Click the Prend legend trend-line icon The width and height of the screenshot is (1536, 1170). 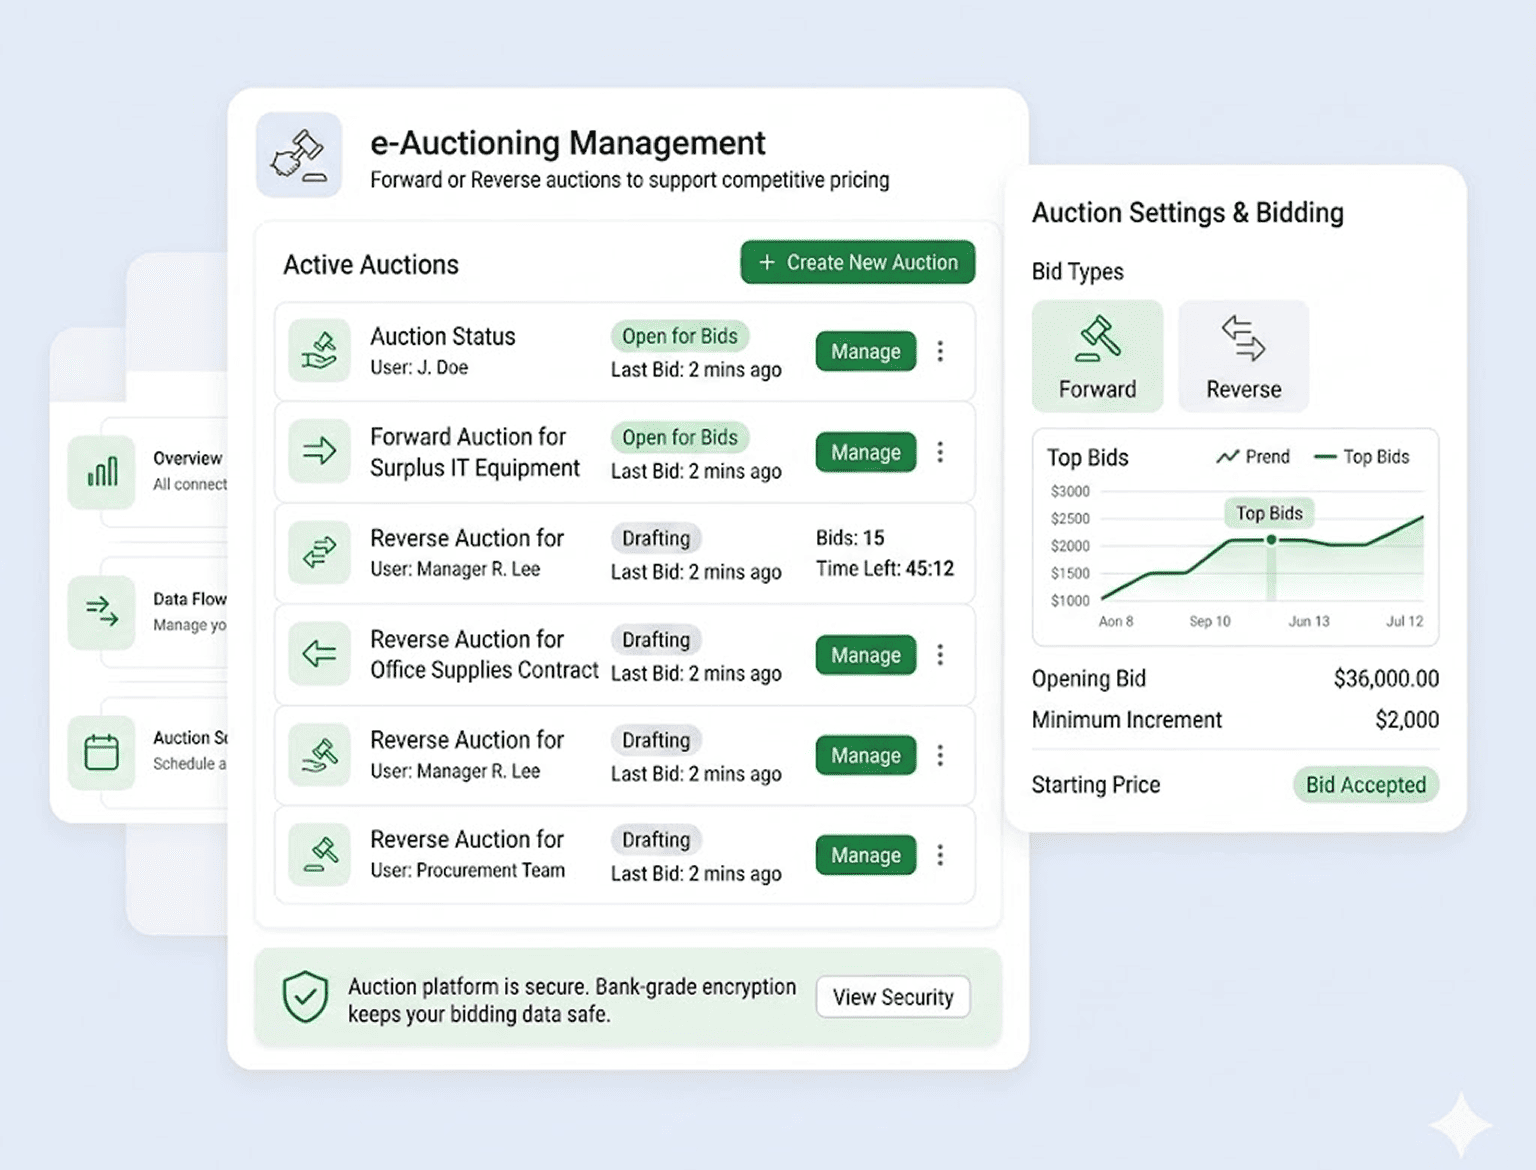(x=1227, y=457)
